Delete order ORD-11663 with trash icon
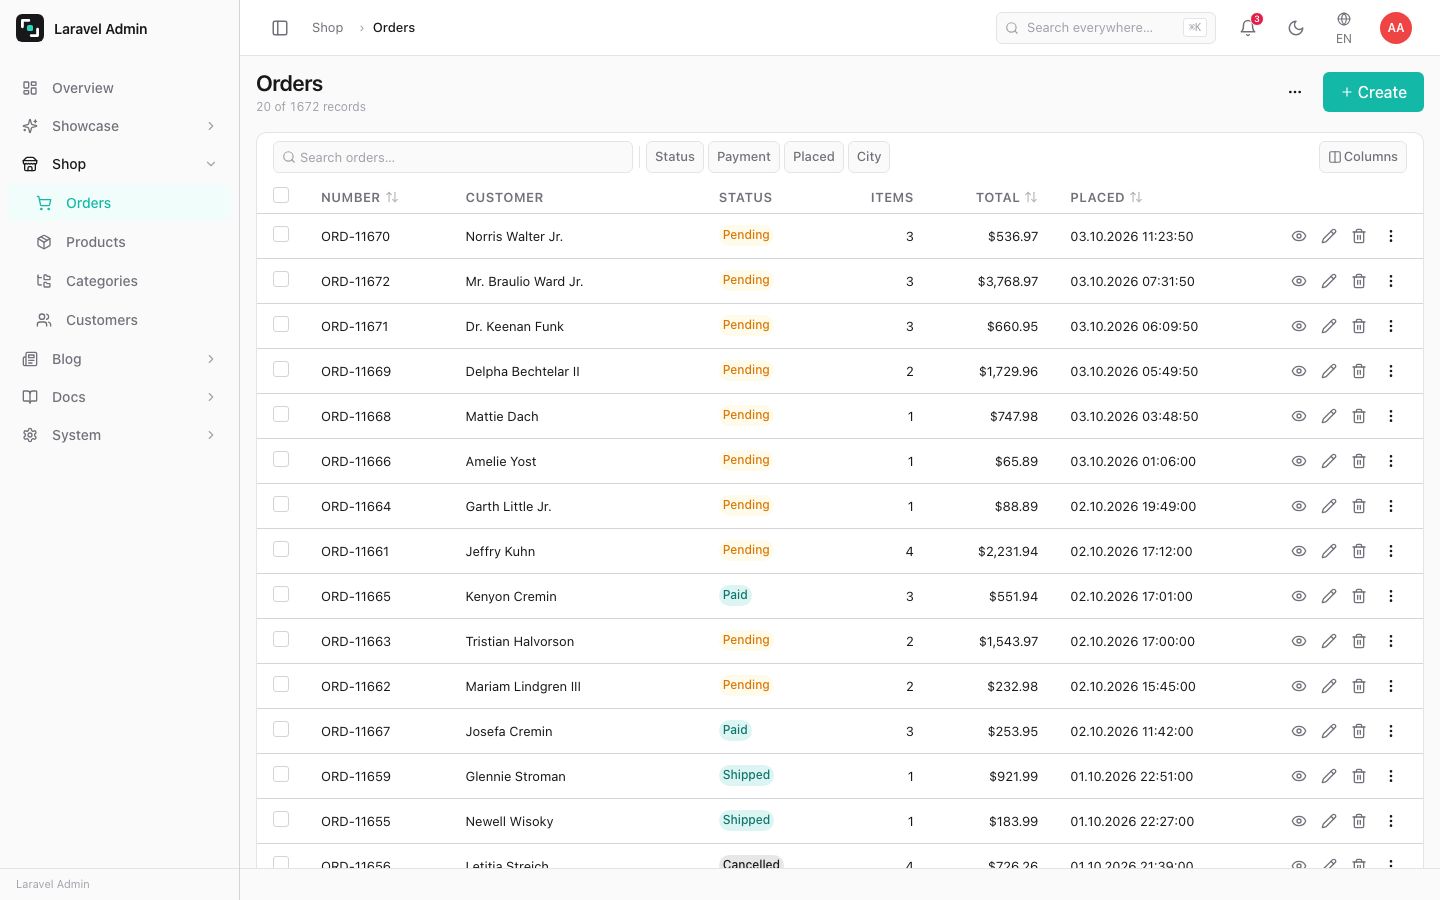Viewport: 1440px width, 900px height. coord(1359,641)
